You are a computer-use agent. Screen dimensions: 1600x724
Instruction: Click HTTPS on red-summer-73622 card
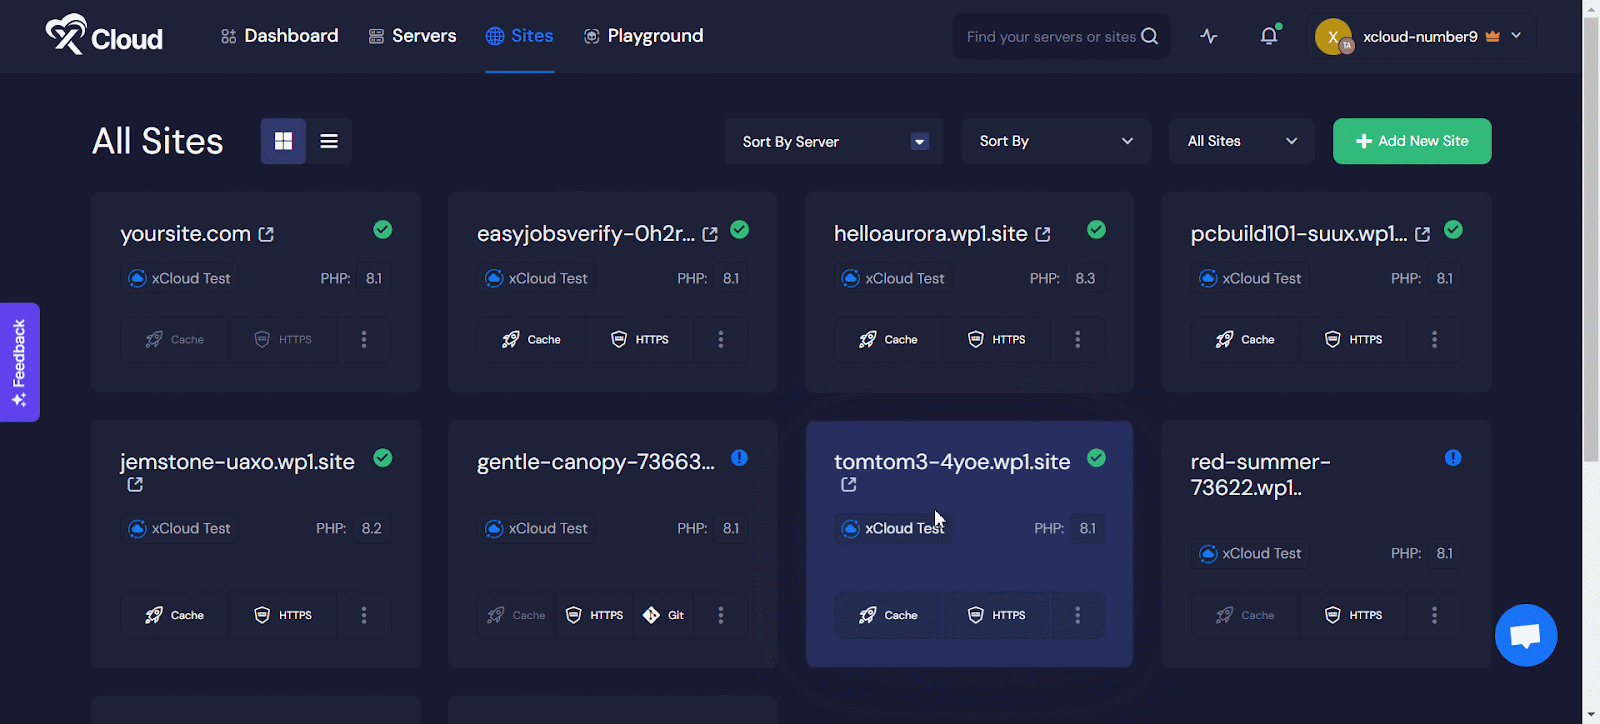pyautogui.click(x=1354, y=615)
